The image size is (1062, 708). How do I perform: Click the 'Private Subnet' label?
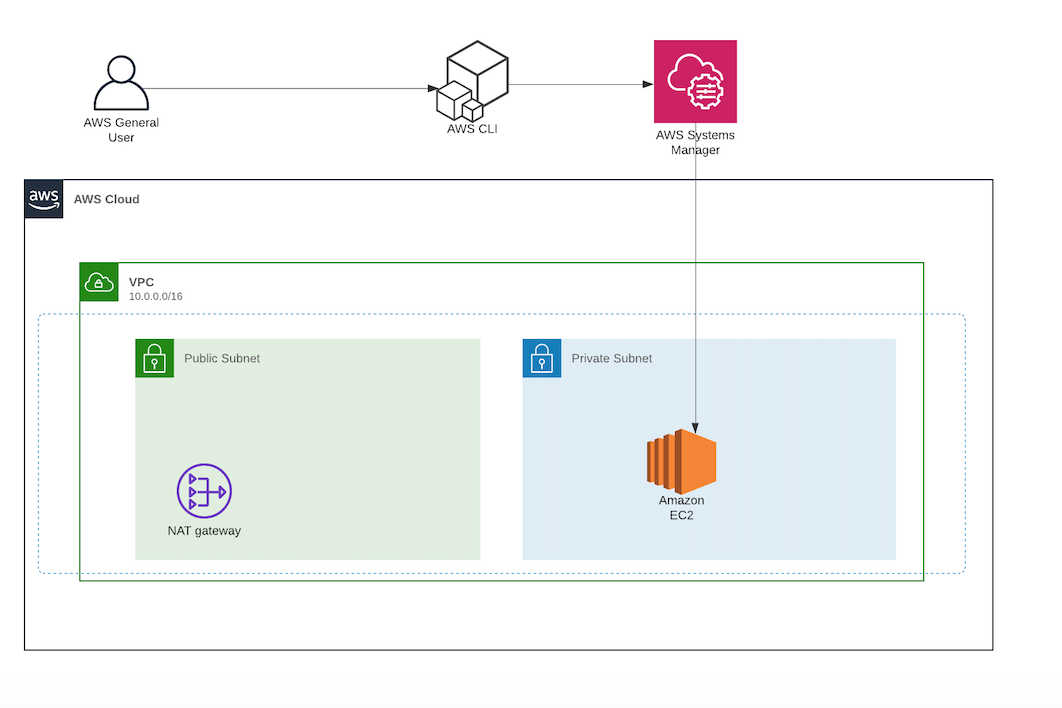pos(612,358)
